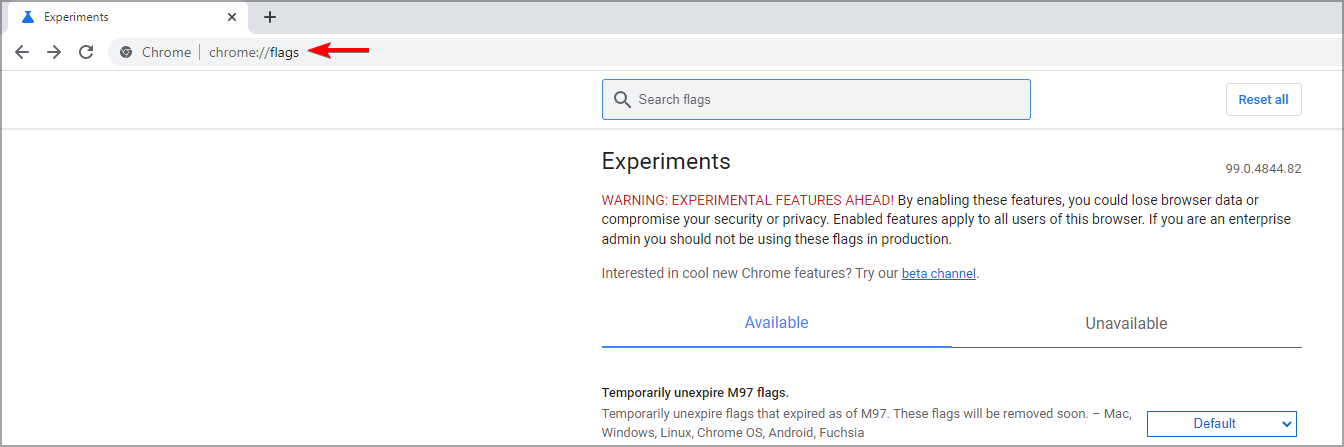
Task: Reload the page with refresh icon
Action: (86, 52)
